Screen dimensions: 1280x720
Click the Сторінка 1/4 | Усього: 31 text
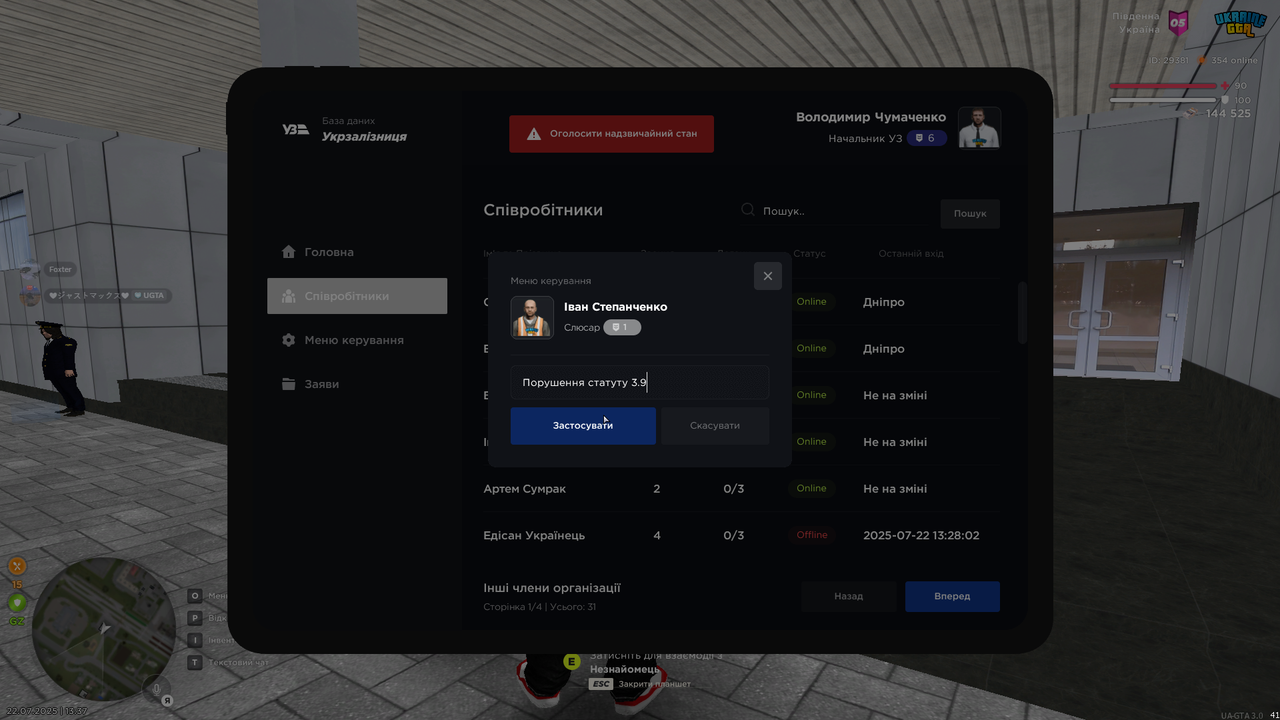540,607
